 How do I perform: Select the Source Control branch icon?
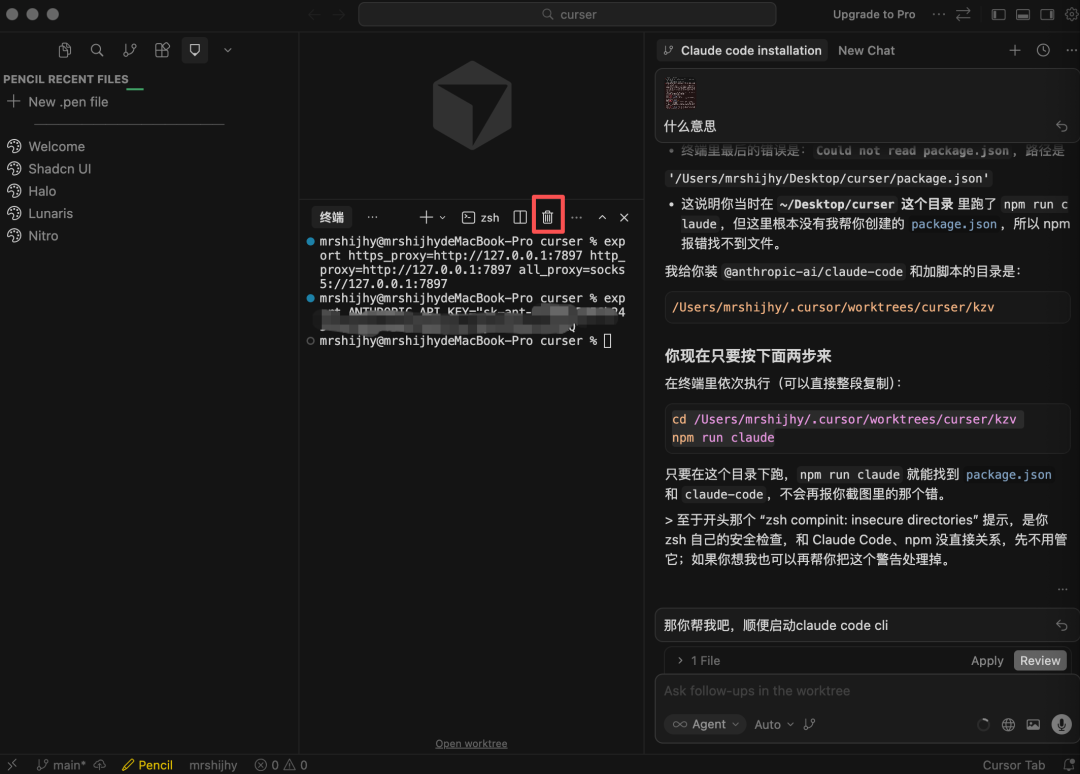[129, 49]
